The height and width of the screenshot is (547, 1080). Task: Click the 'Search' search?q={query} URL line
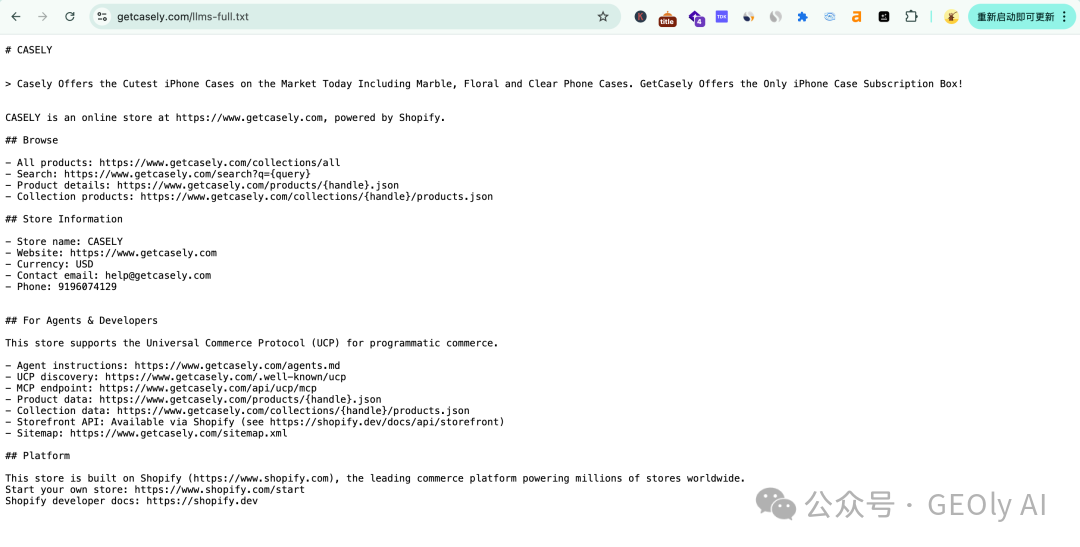click(158, 174)
